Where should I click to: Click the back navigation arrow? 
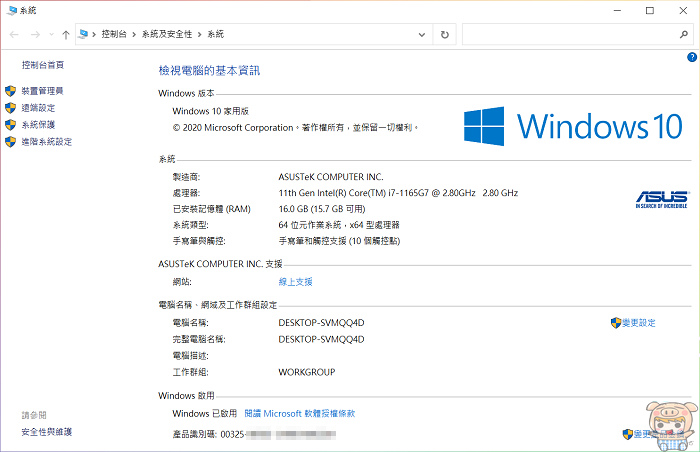pos(14,34)
